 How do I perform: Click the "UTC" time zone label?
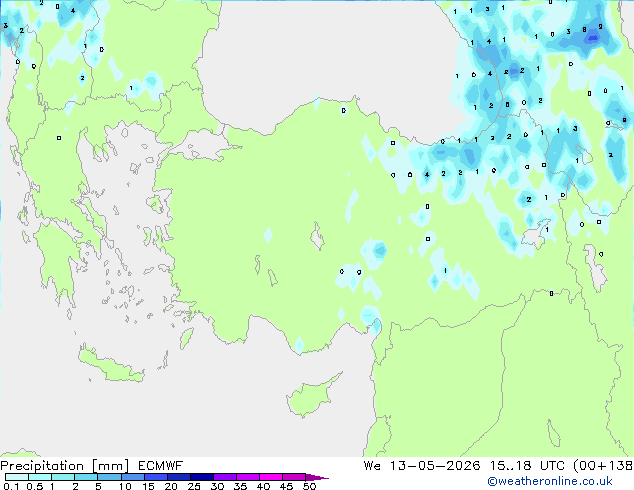click(x=552, y=466)
